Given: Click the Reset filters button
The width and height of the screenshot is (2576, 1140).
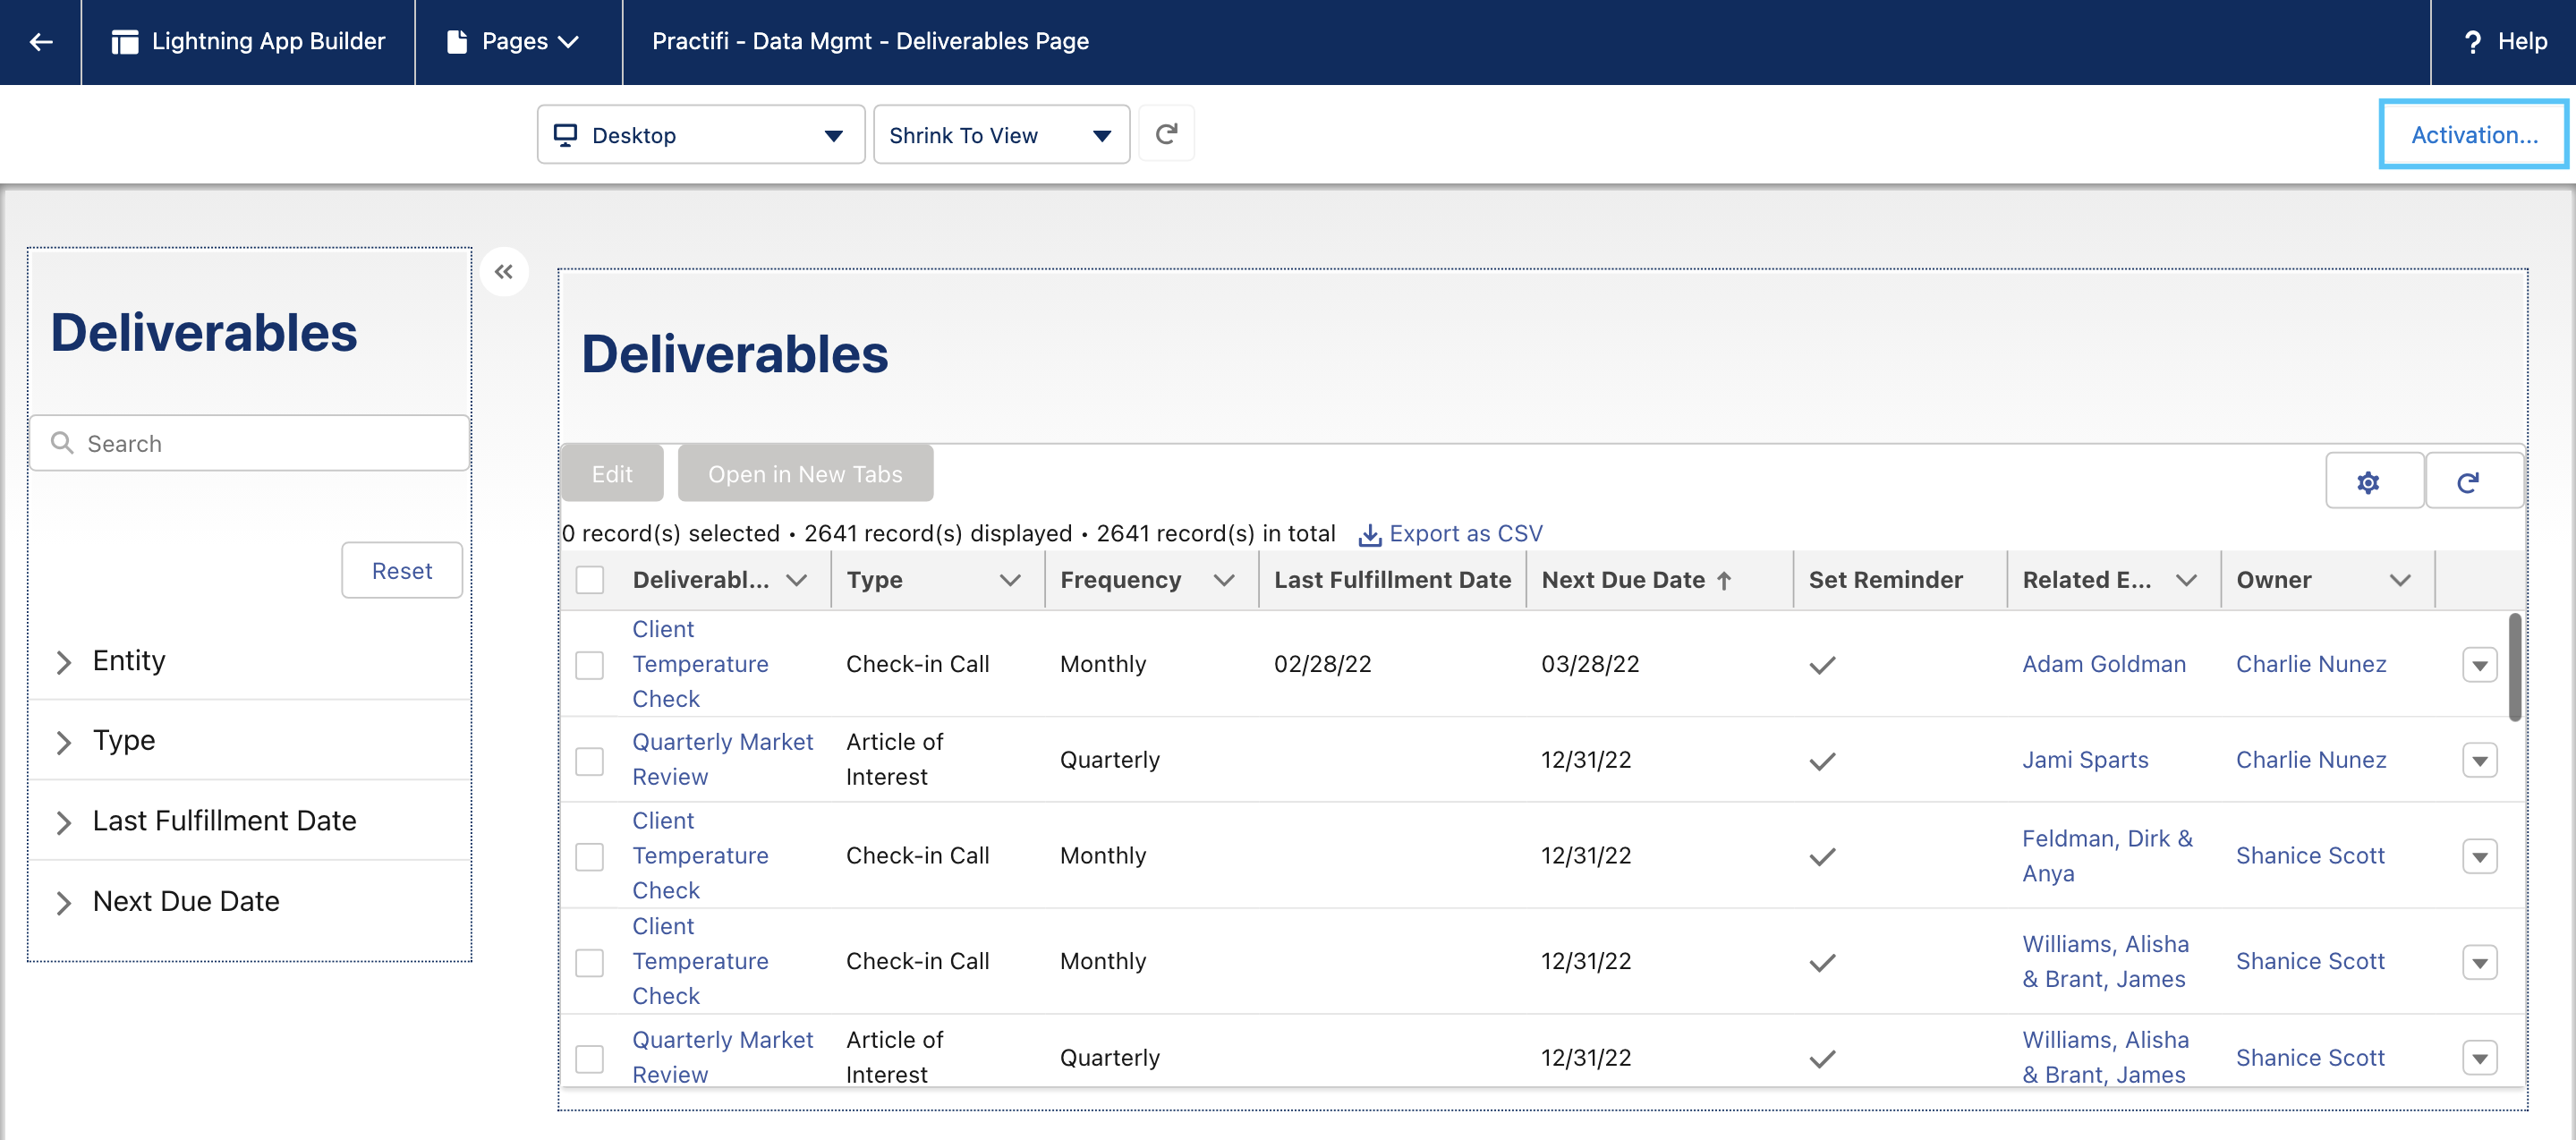Looking at the screenshot, I should (402, 571).
